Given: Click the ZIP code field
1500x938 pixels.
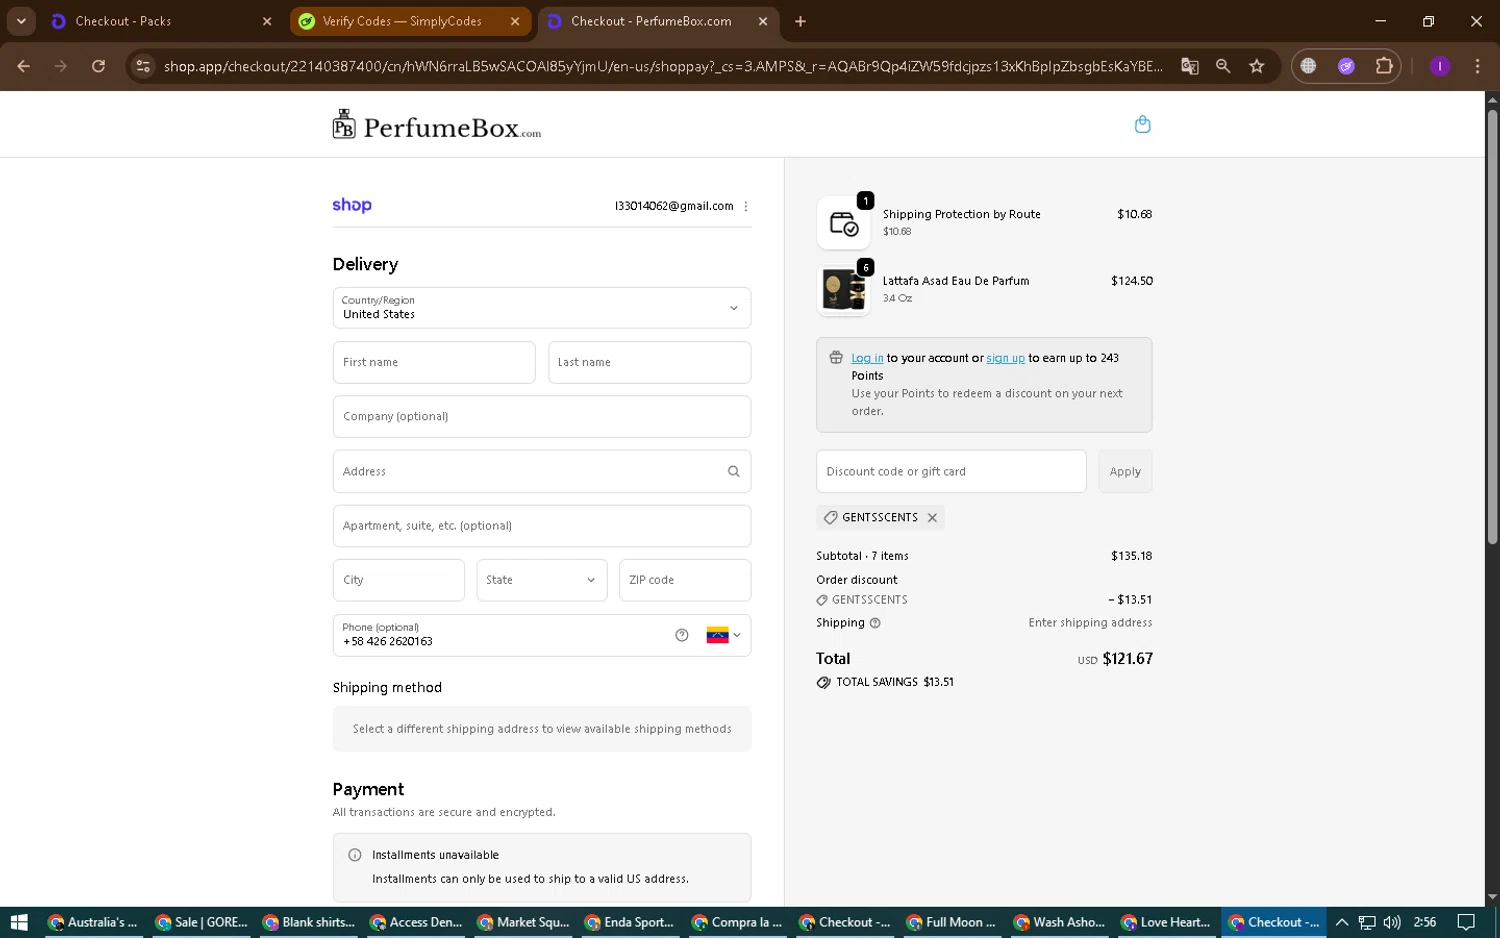Looking at the screenshot, I should 685,580.
